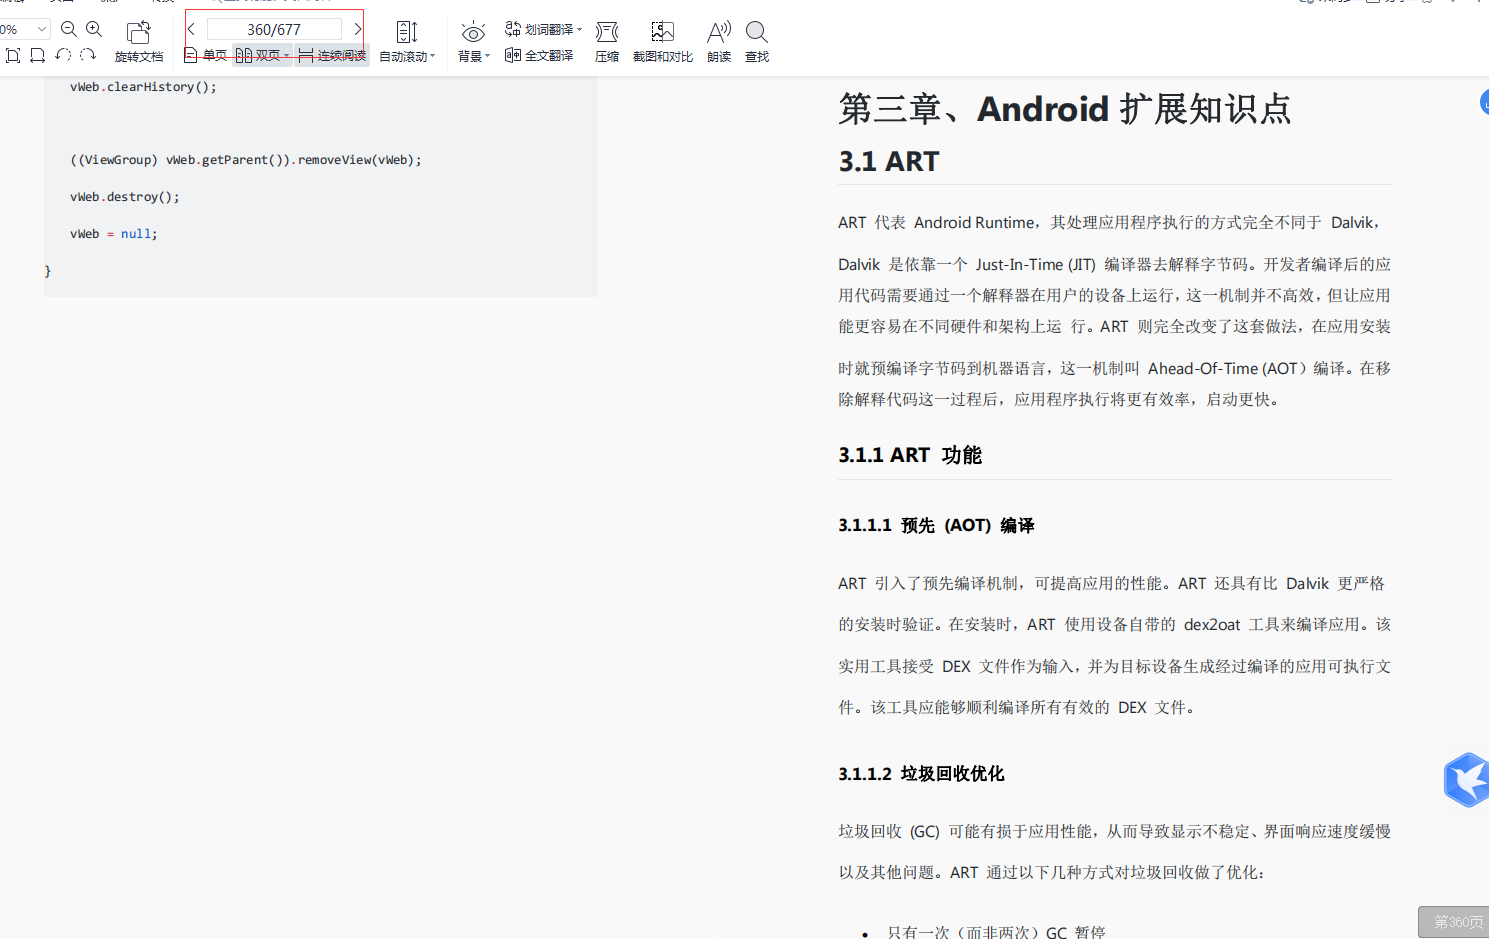Go to the previous page arrow
Image resolution: width=1489 pixels, height=939 pixels.
[x=192, y=29]
